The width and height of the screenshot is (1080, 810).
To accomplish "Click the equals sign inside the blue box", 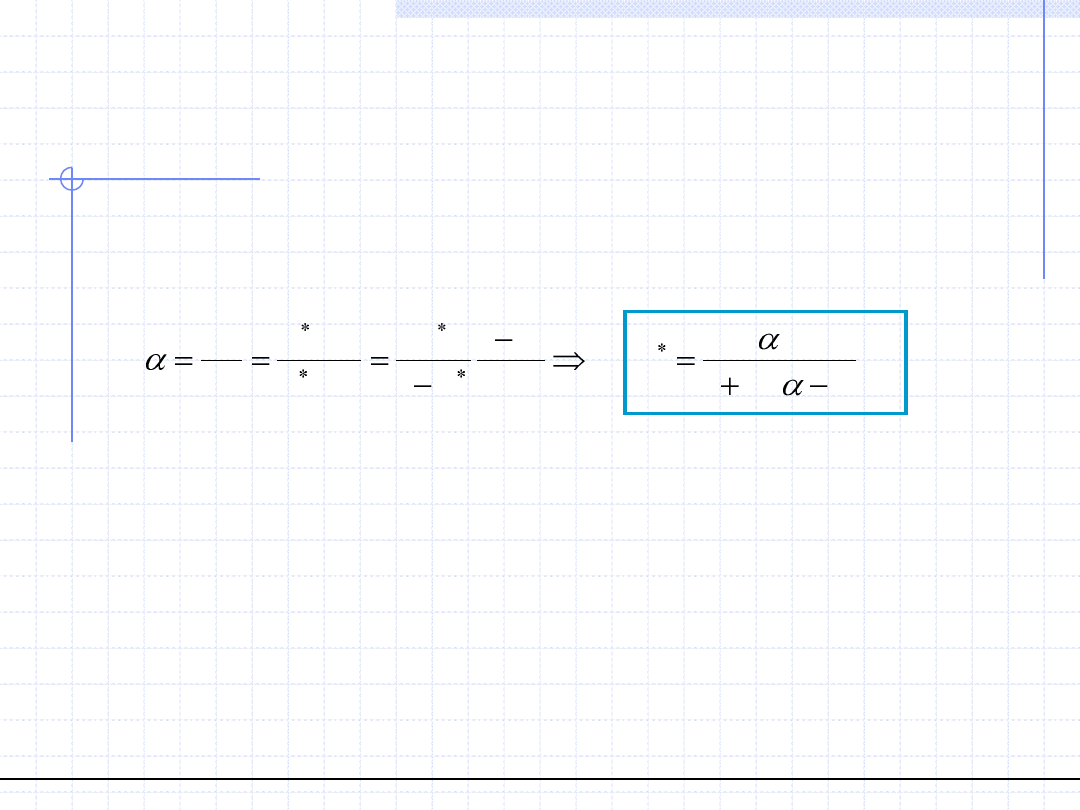I will click(x=686, y=361).
